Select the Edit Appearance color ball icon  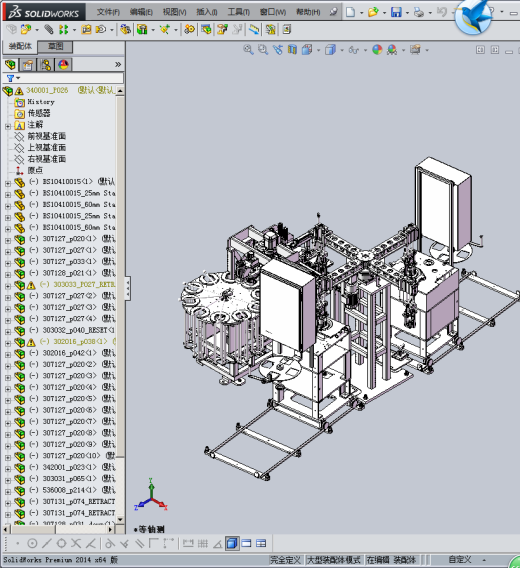tap(377, 50)
